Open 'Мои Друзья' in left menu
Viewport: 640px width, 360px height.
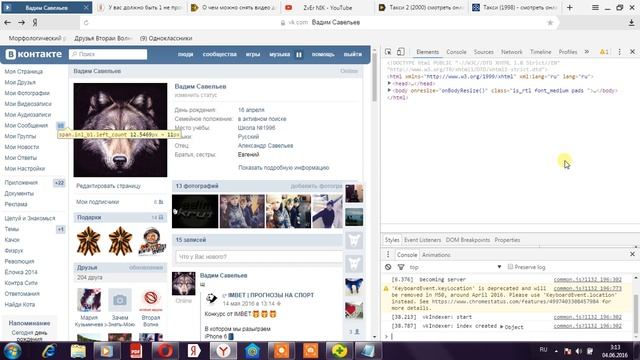[20, 82]
